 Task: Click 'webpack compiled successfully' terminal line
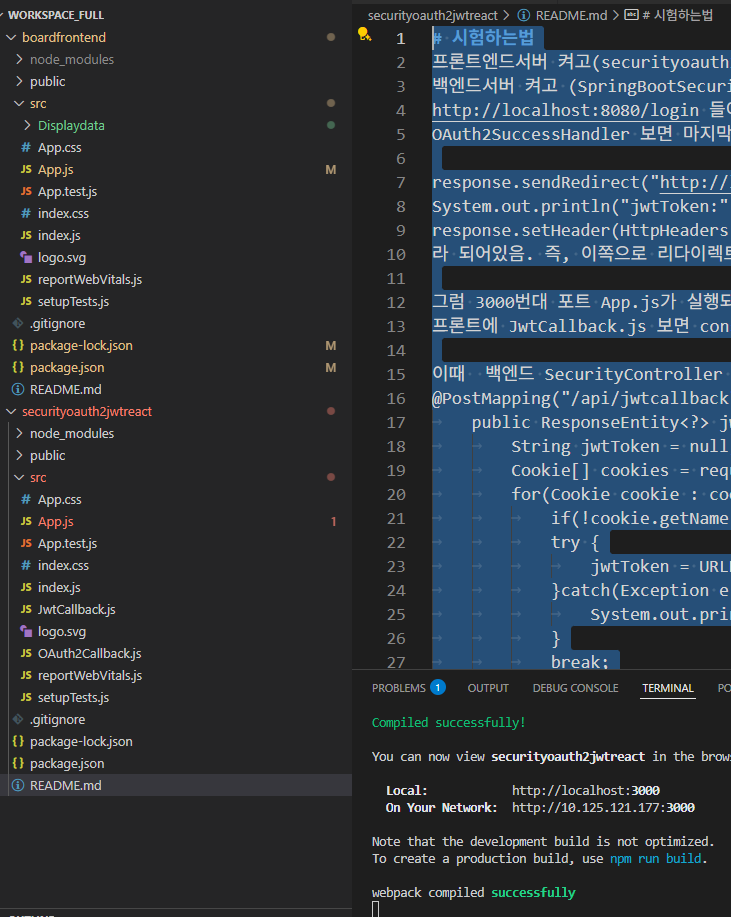474,892
